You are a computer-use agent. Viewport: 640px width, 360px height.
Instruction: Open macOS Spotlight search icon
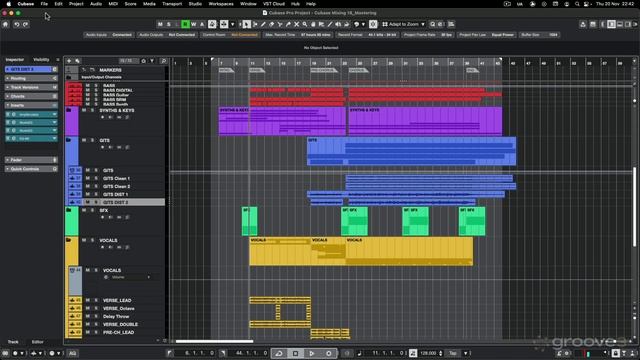(577, 4)
